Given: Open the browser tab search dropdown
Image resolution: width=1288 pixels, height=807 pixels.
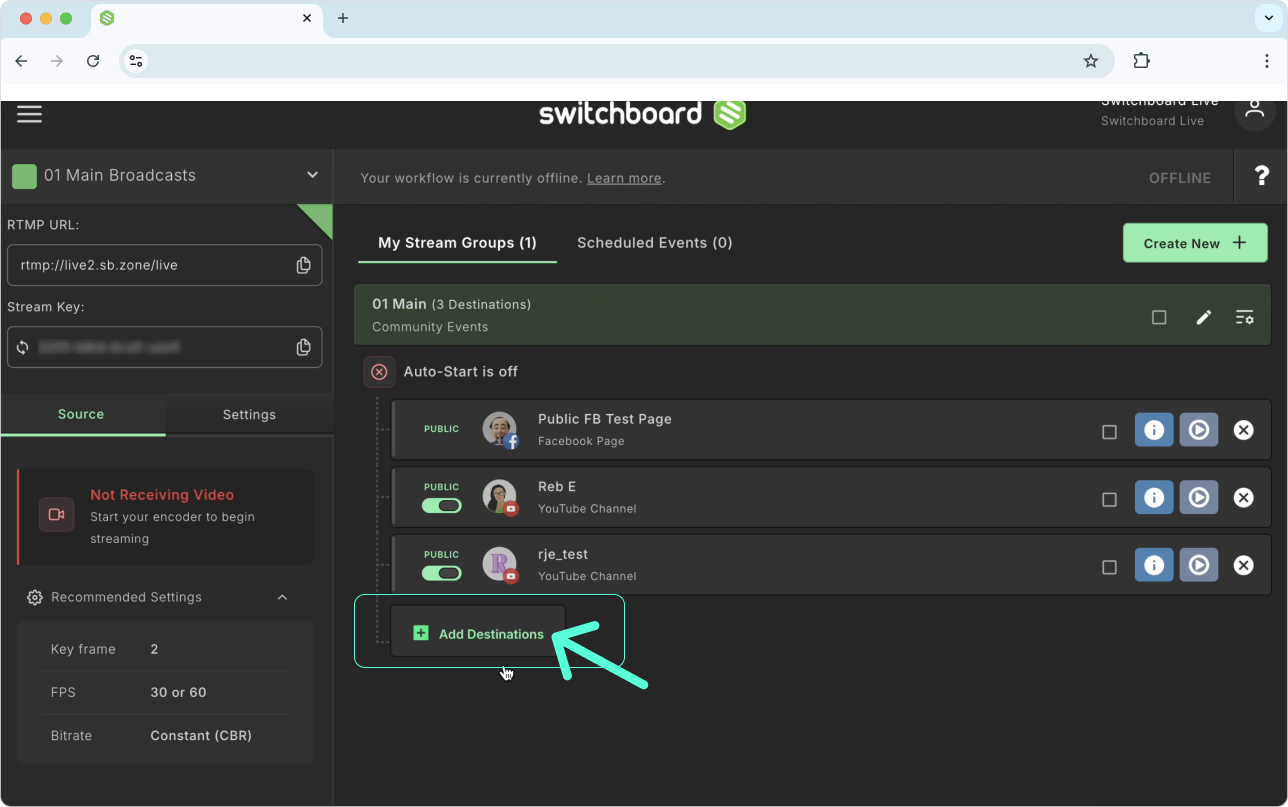Looking at the screenshot, I should coord(1269,18).
